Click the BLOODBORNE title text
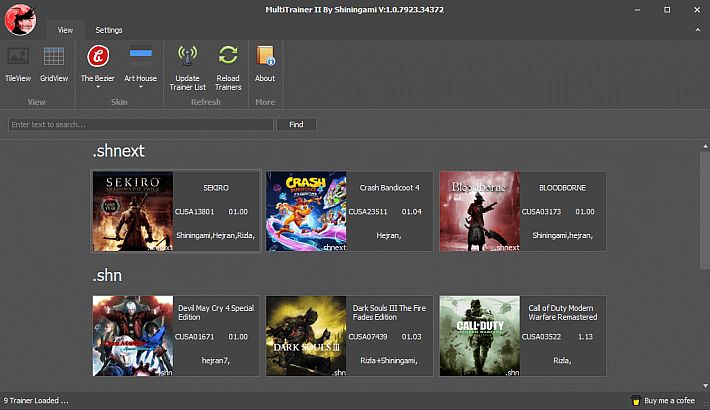 tap(562, 188)
